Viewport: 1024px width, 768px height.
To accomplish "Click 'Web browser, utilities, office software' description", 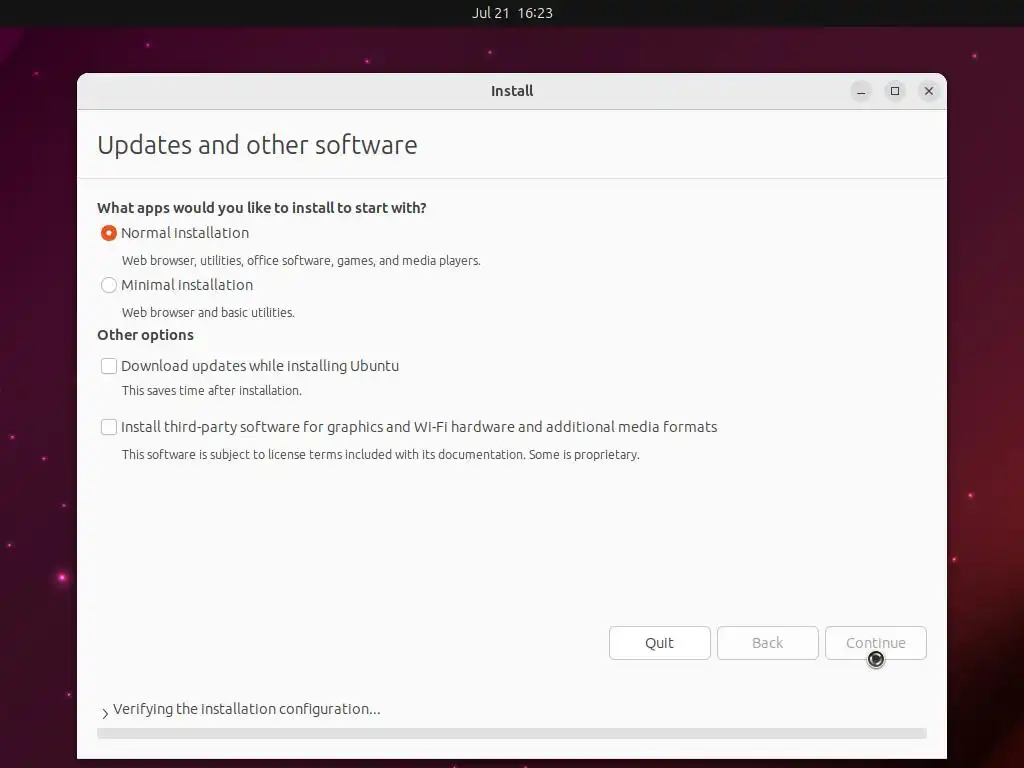I will pyautogui.click(x=301, y=261).
